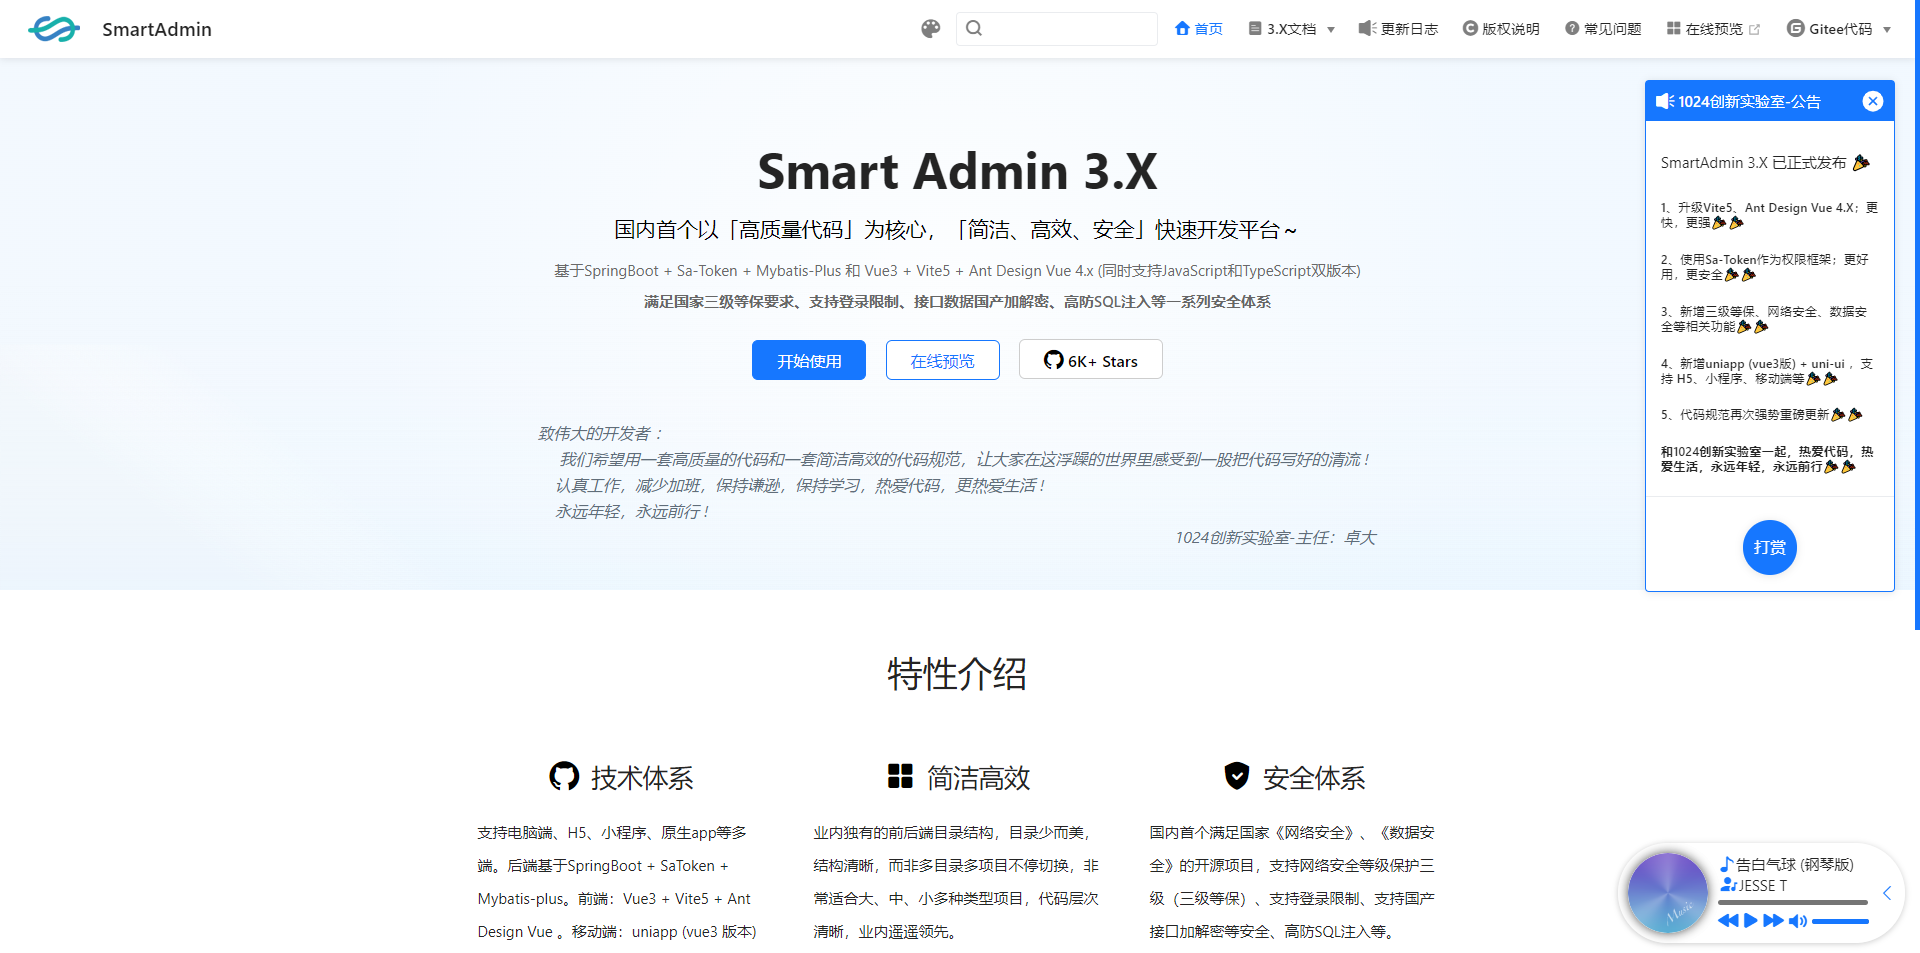This screenshot has width=1920, height=953.
Task: Click the SmartAdmin logo icon
Action: coord(54,29)
